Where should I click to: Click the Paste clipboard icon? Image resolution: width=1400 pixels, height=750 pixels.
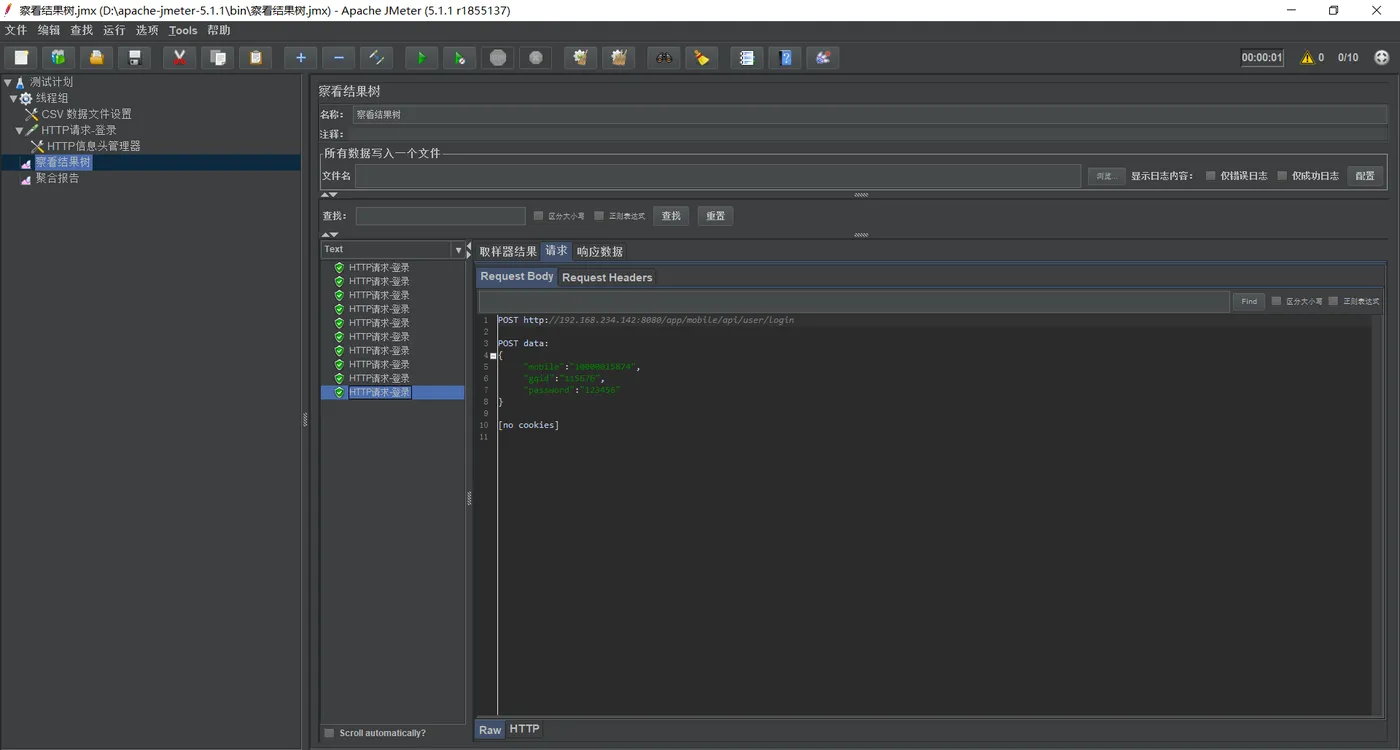(x=255, y=58)
